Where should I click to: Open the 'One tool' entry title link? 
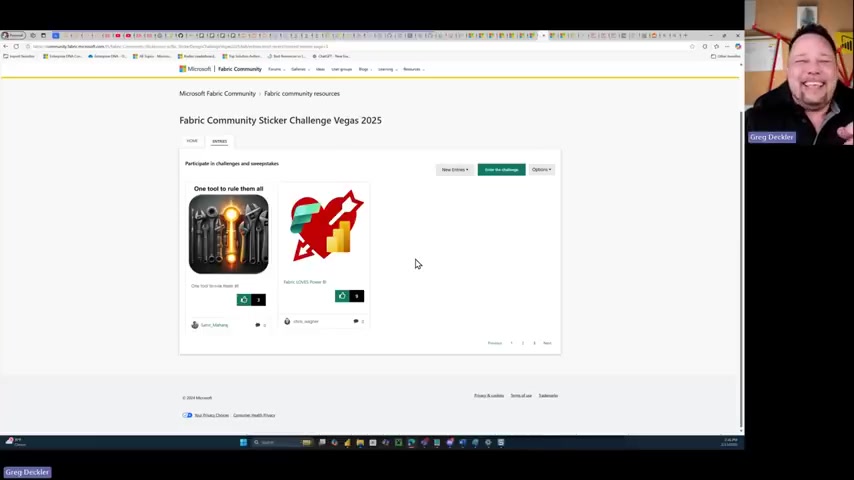(215, 286)
